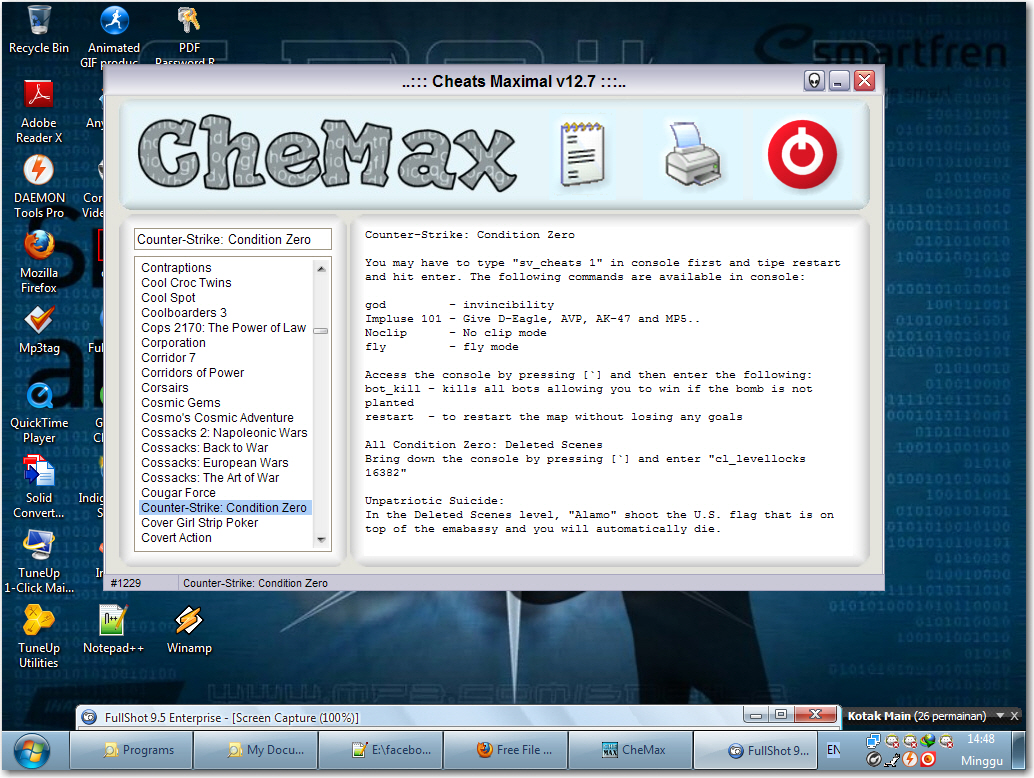1034x778 pixels.
Task: Click the EN language indicator
Action: tap(834, 750)
